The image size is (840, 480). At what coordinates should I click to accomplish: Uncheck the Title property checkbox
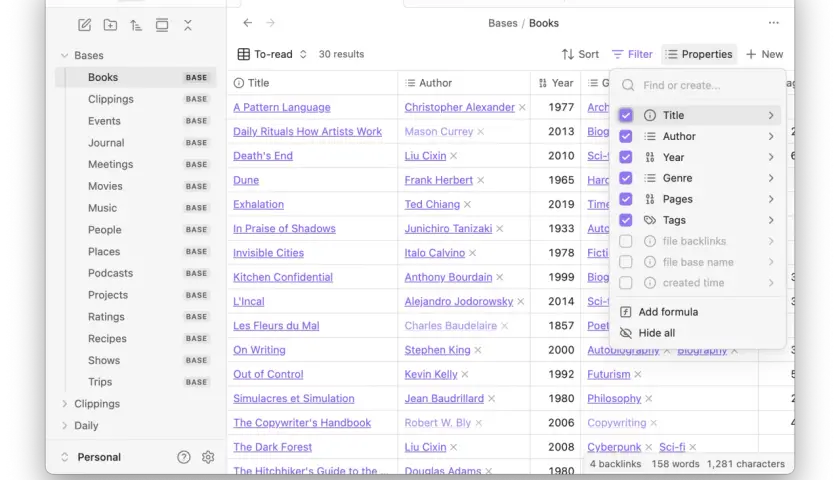pyautogui.click(x=626, y=115)
